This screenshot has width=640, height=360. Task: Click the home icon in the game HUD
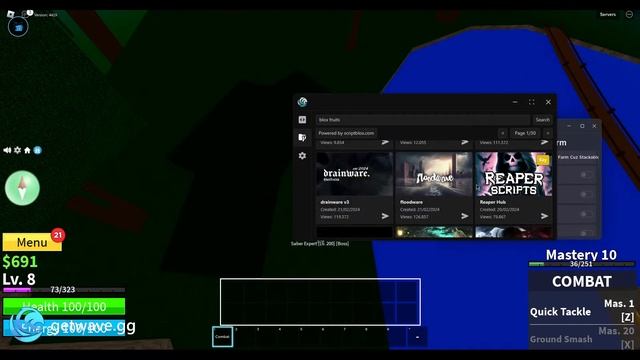27,150
